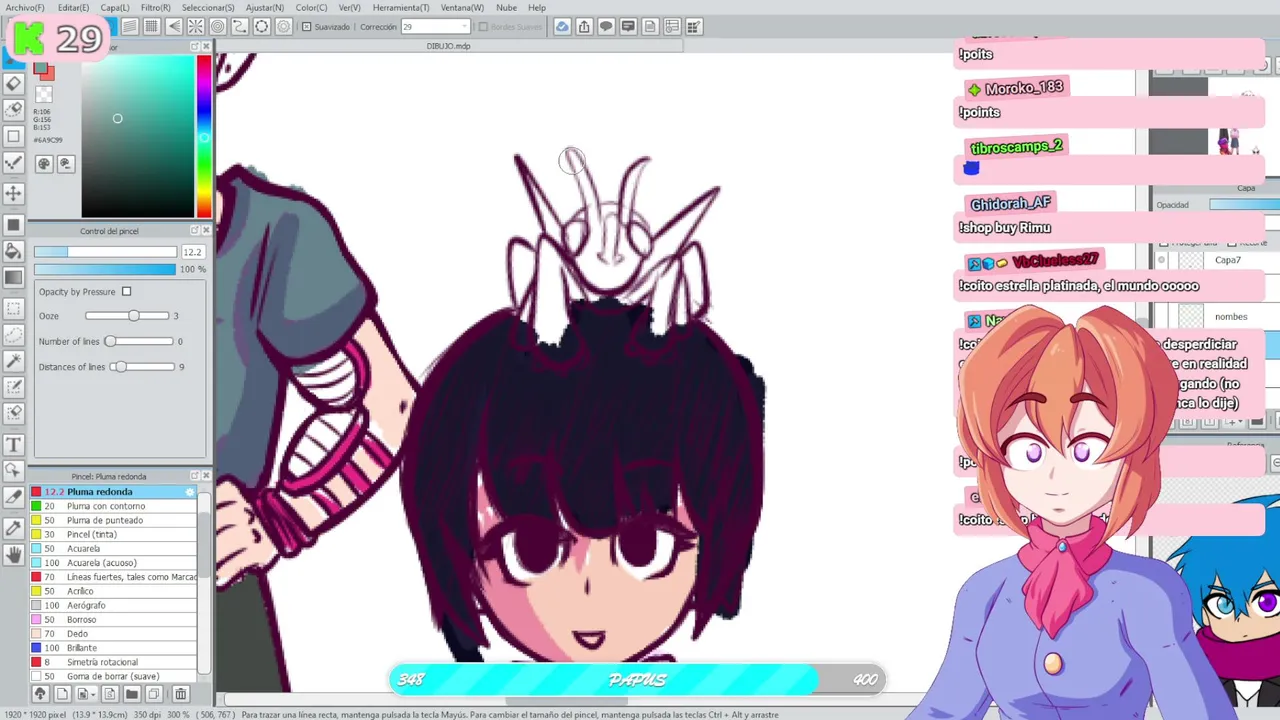1280x720 pixels.
Task: Pick a color in the saturation square
Action: point(138,136)
